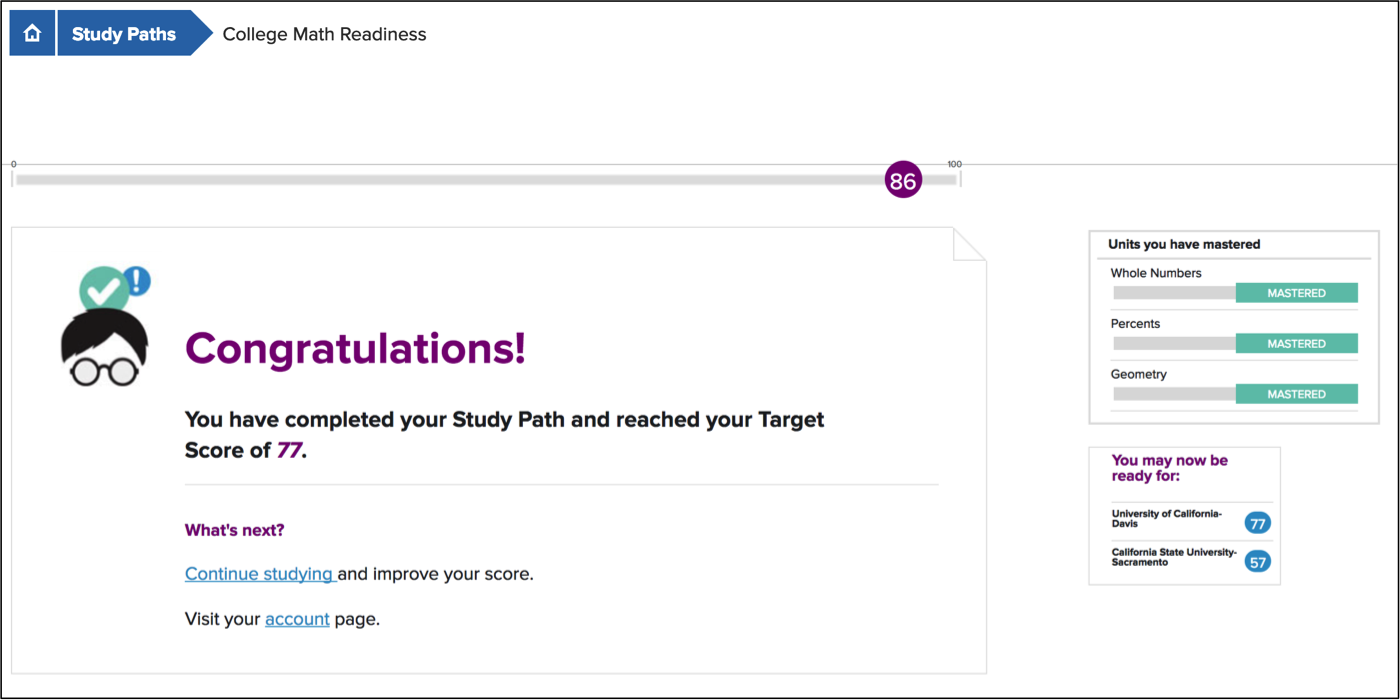Click the 57 score bubble for Sacramento
1400x700 pixels.
[1258, 562]
